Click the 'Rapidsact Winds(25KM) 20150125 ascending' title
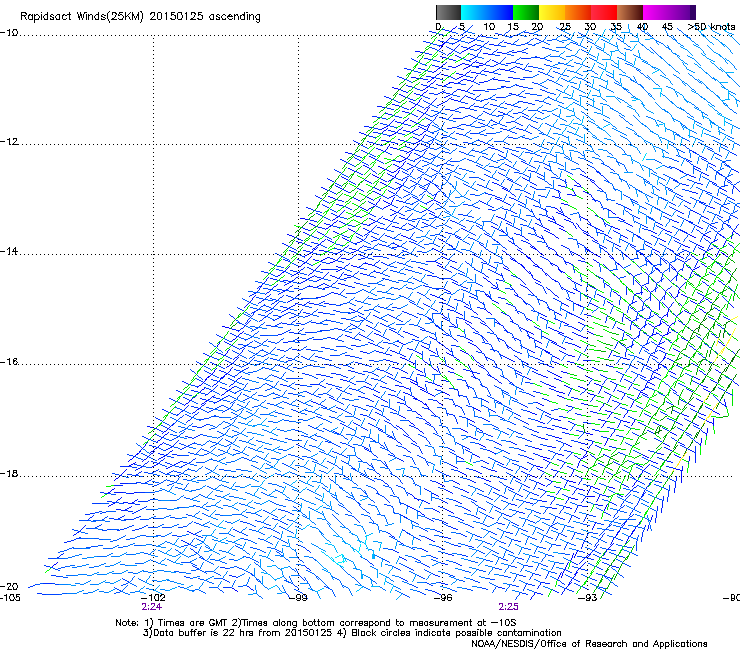The image size is (740, 650). point(140,17)
